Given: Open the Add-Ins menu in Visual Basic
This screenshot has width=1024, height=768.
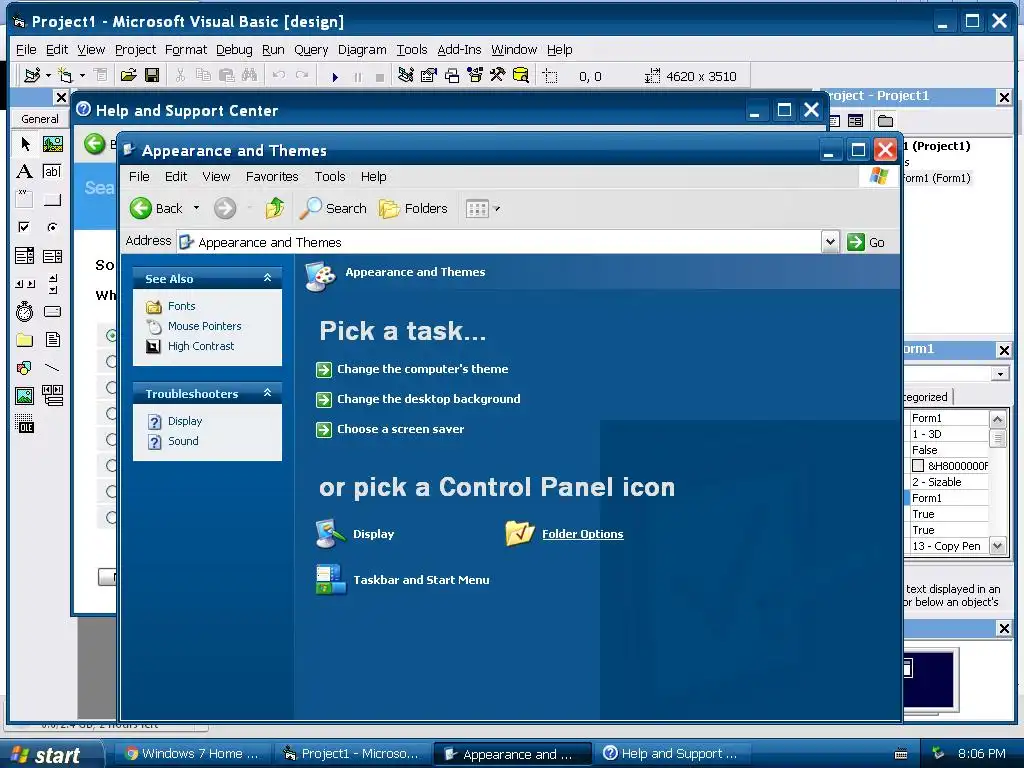Looking at the screenshot, I should (459, 50).
